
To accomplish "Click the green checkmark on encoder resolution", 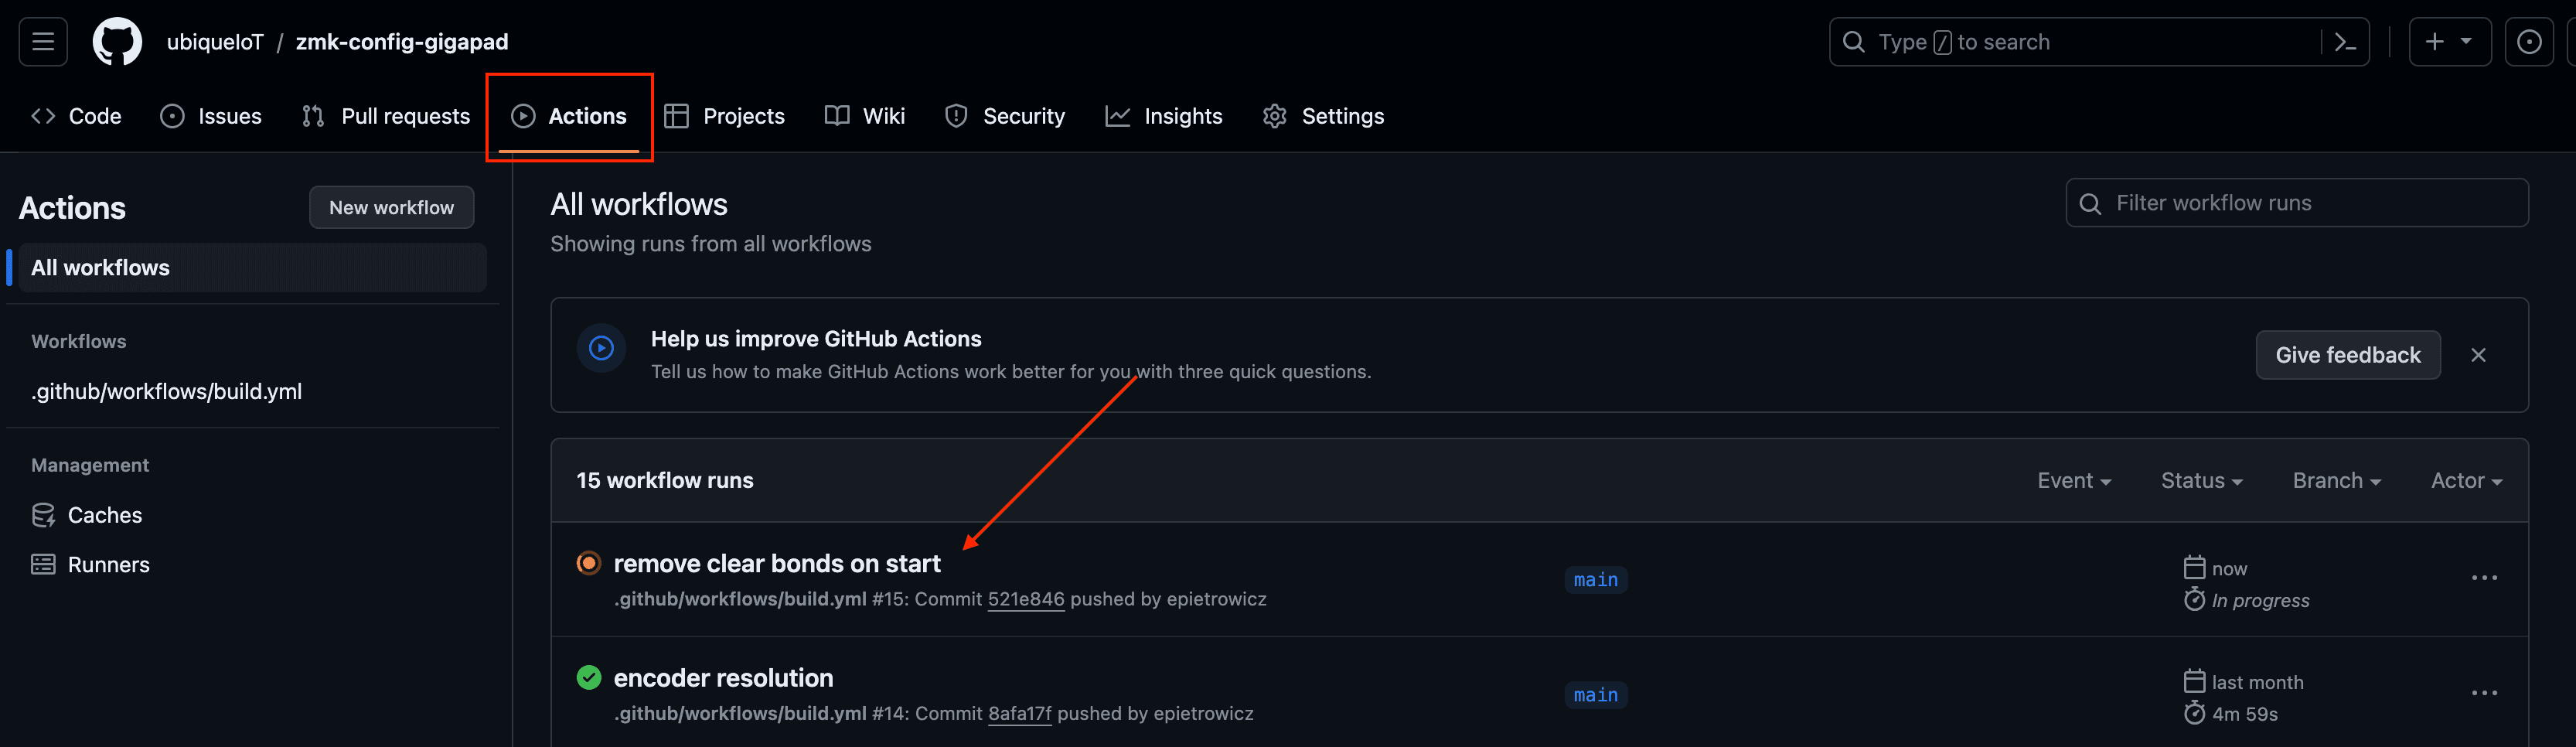I will click(589, 677).
